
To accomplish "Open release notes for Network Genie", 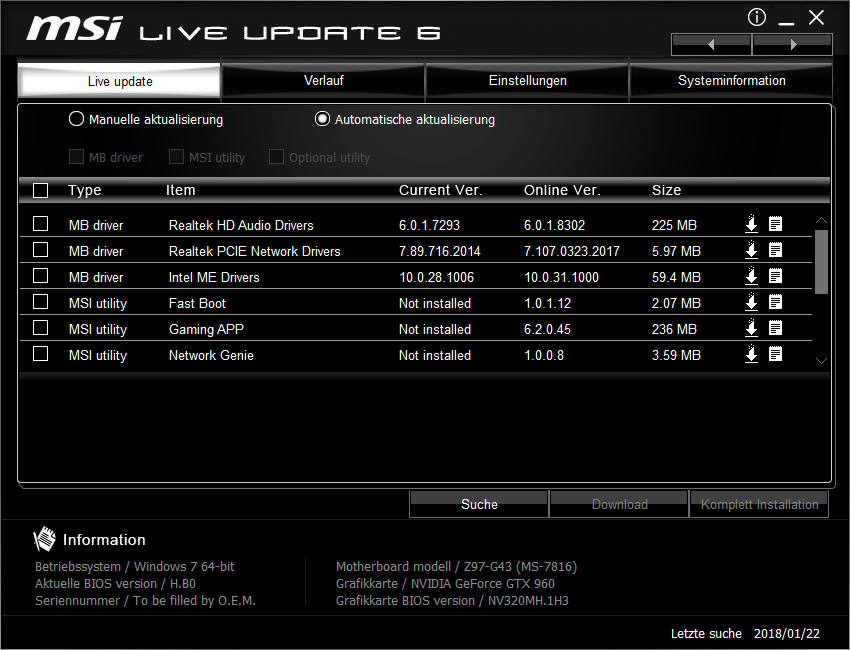I will click(775, 354).
